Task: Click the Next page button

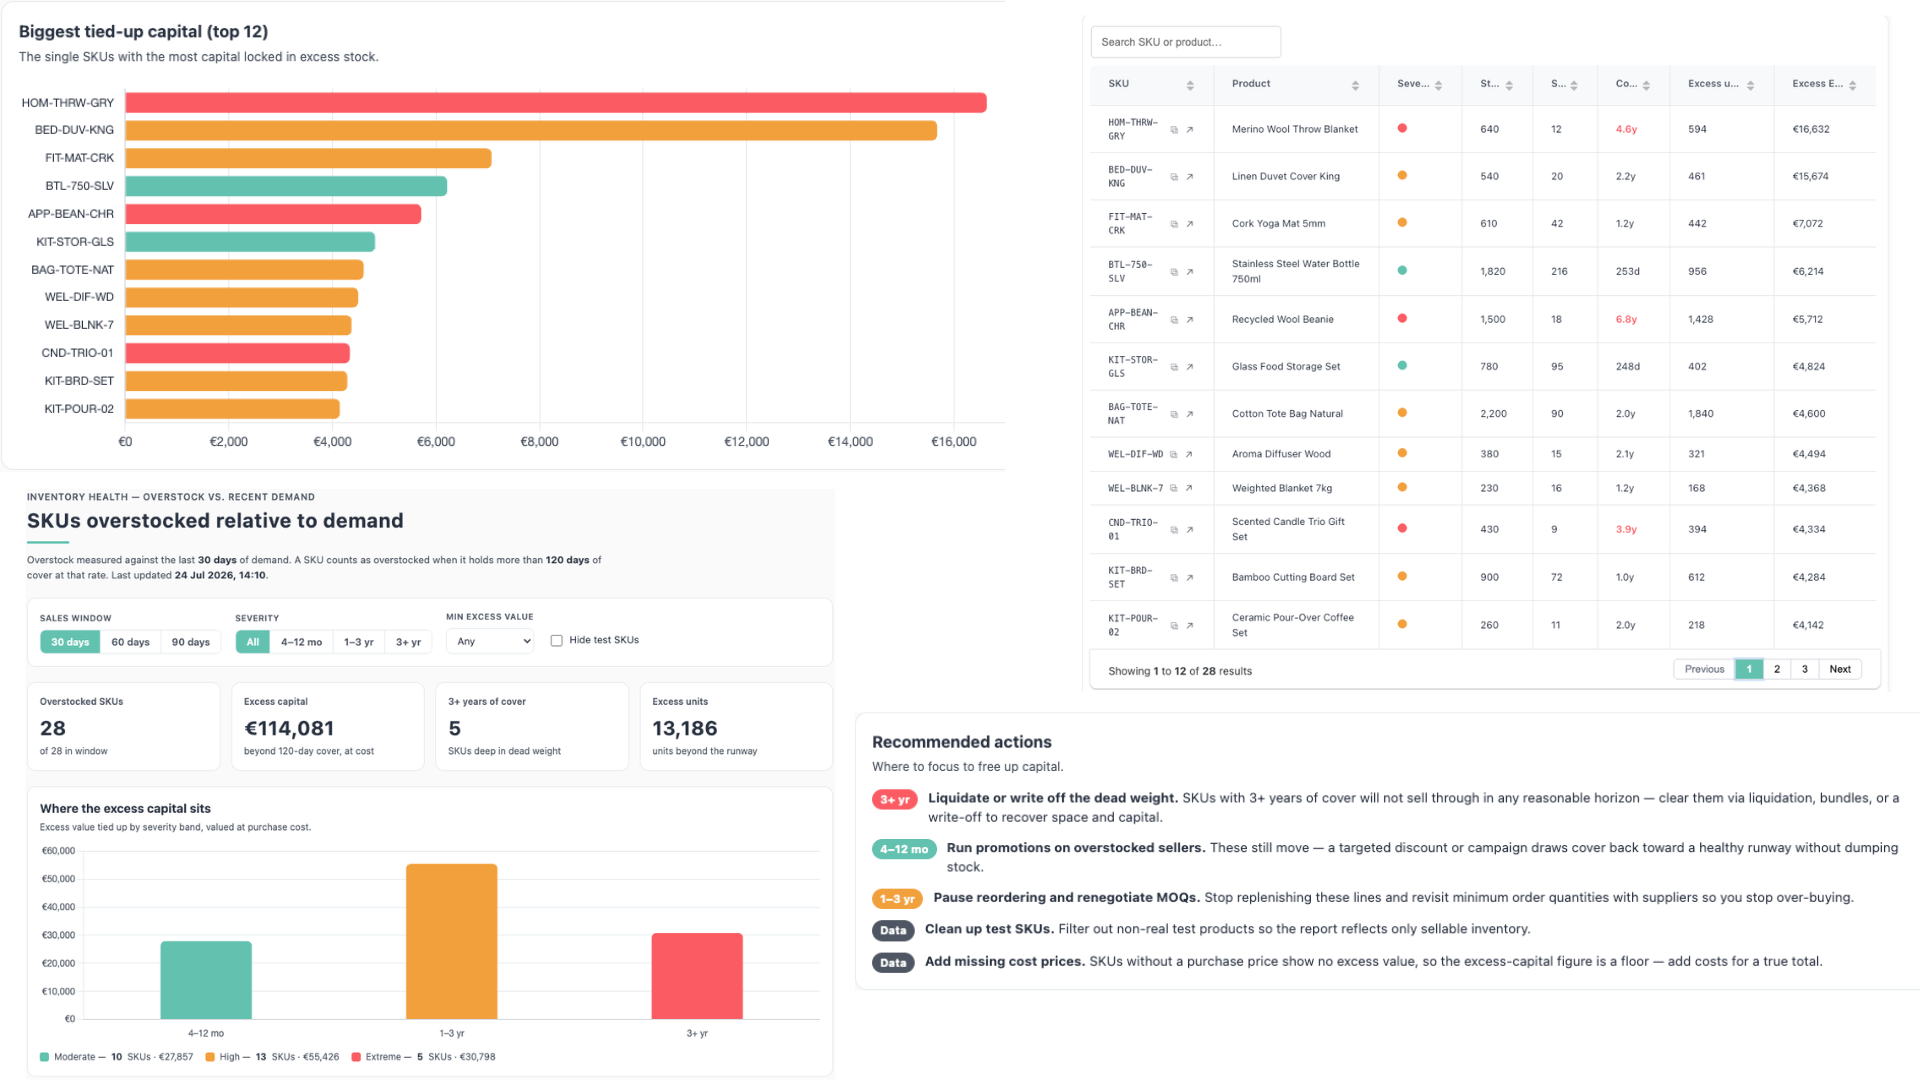Action: coord(1840,670)
